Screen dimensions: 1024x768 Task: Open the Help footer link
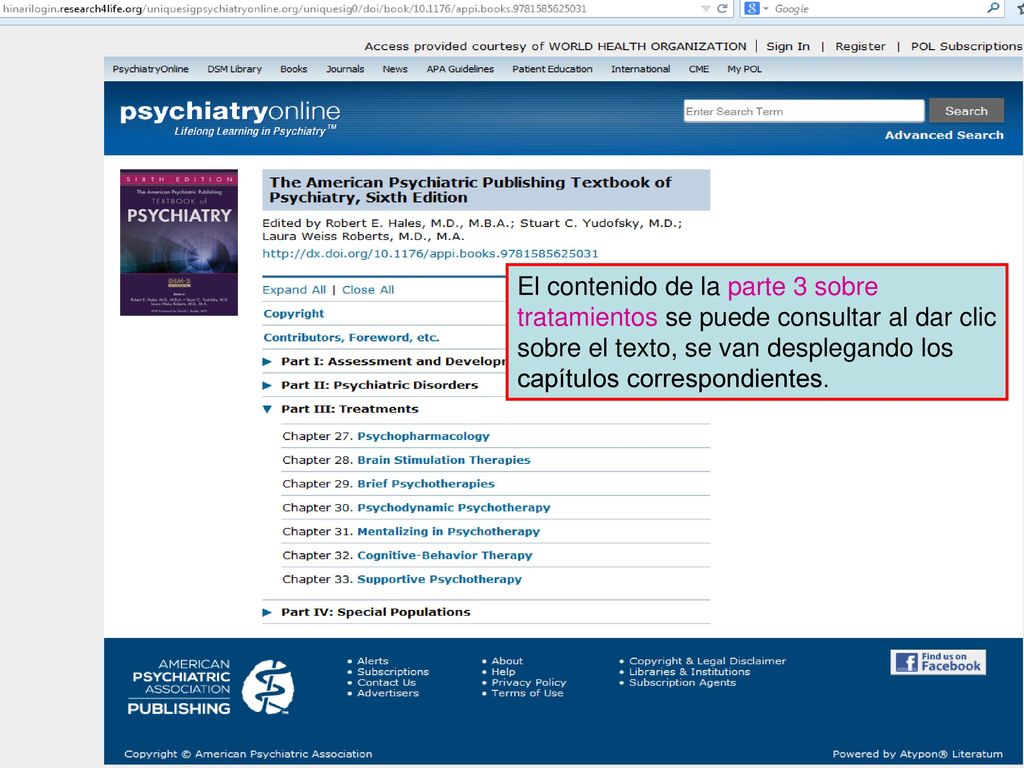(503, 672)
